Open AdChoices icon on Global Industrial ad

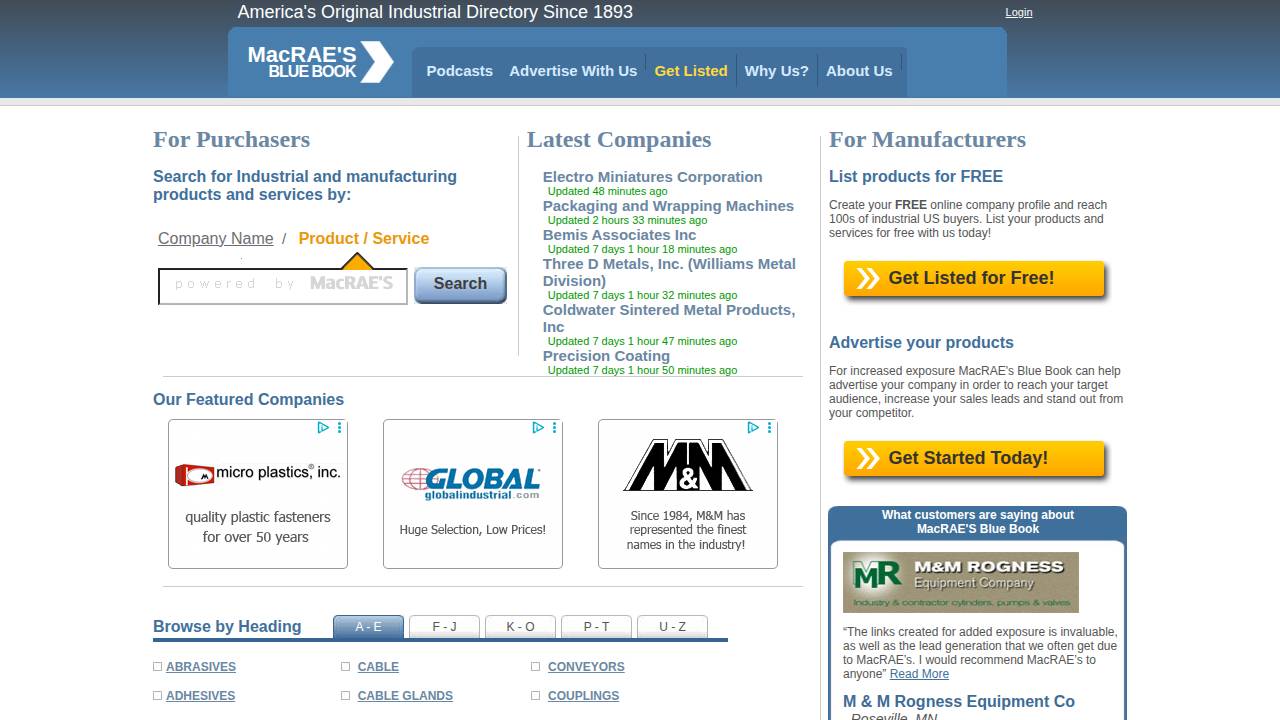(539, 427)
